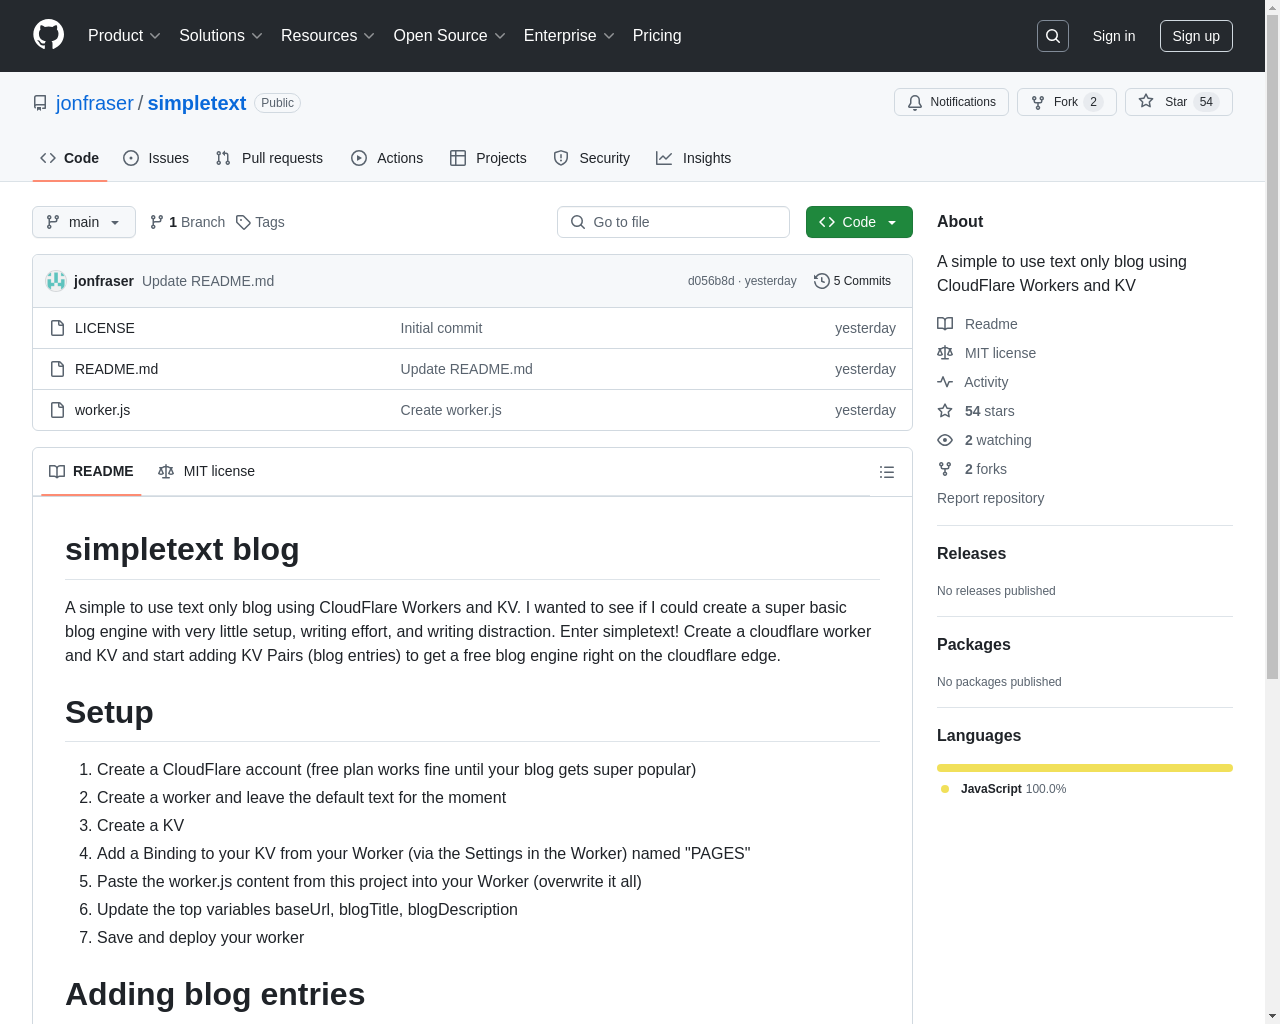Open the Projects tab
Screen dimensions: 1280x1024
point(488,158)
